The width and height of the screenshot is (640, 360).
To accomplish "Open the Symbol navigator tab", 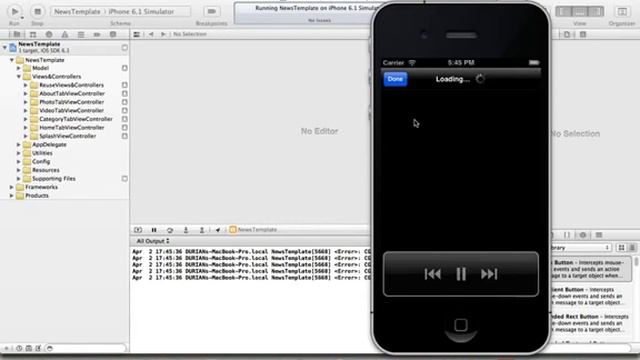I will coord(33,34).
